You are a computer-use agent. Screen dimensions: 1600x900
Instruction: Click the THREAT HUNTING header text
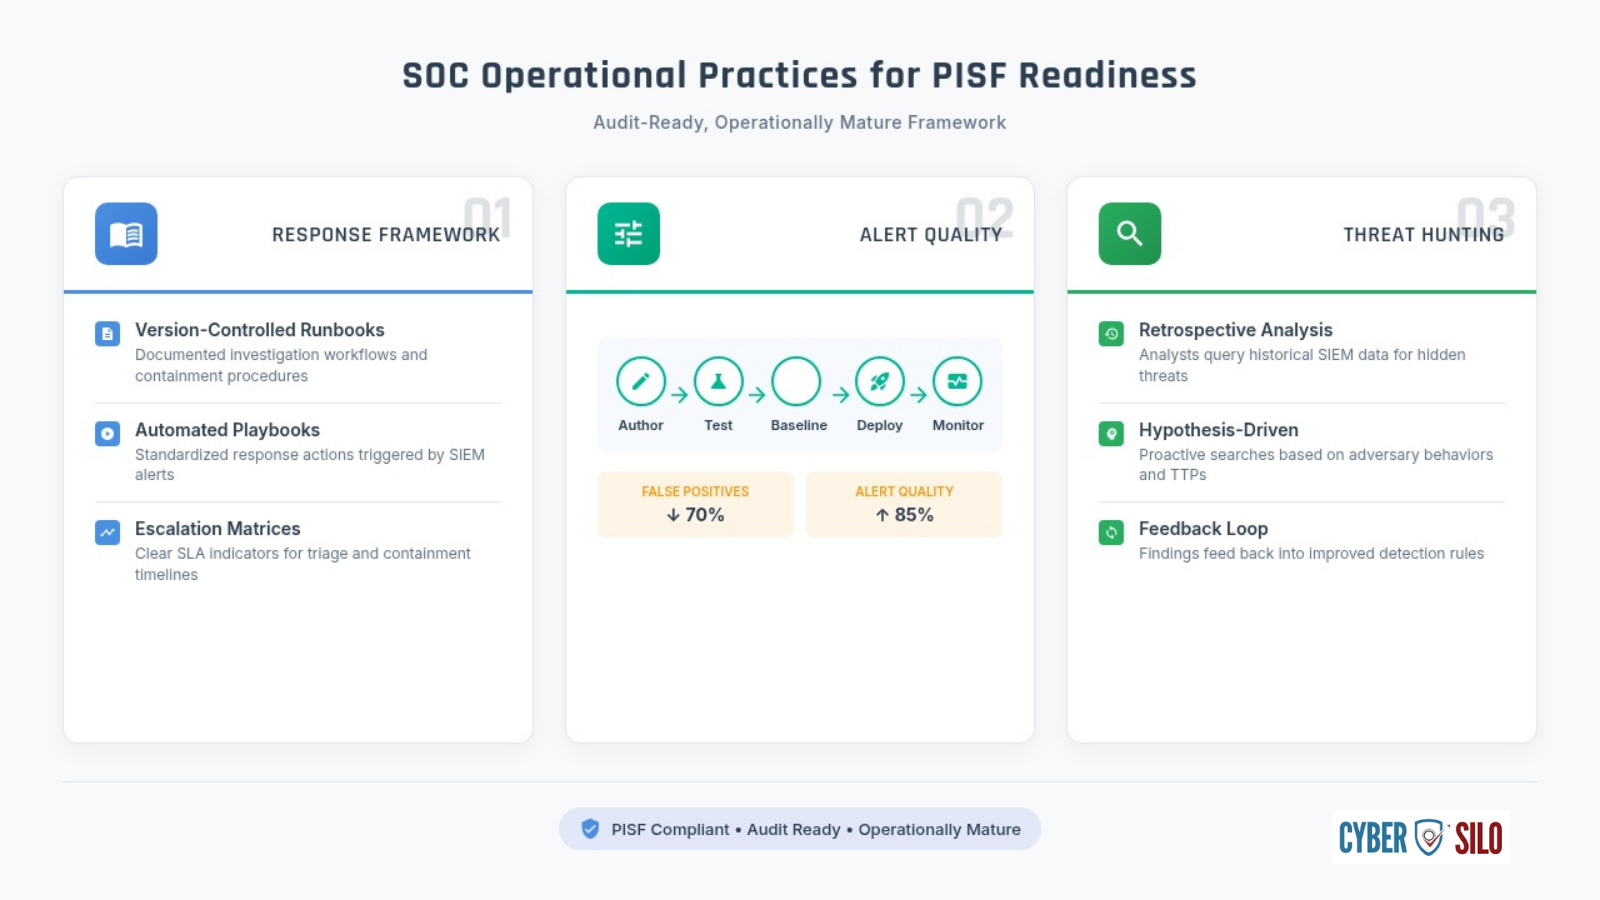(1424, 235)
